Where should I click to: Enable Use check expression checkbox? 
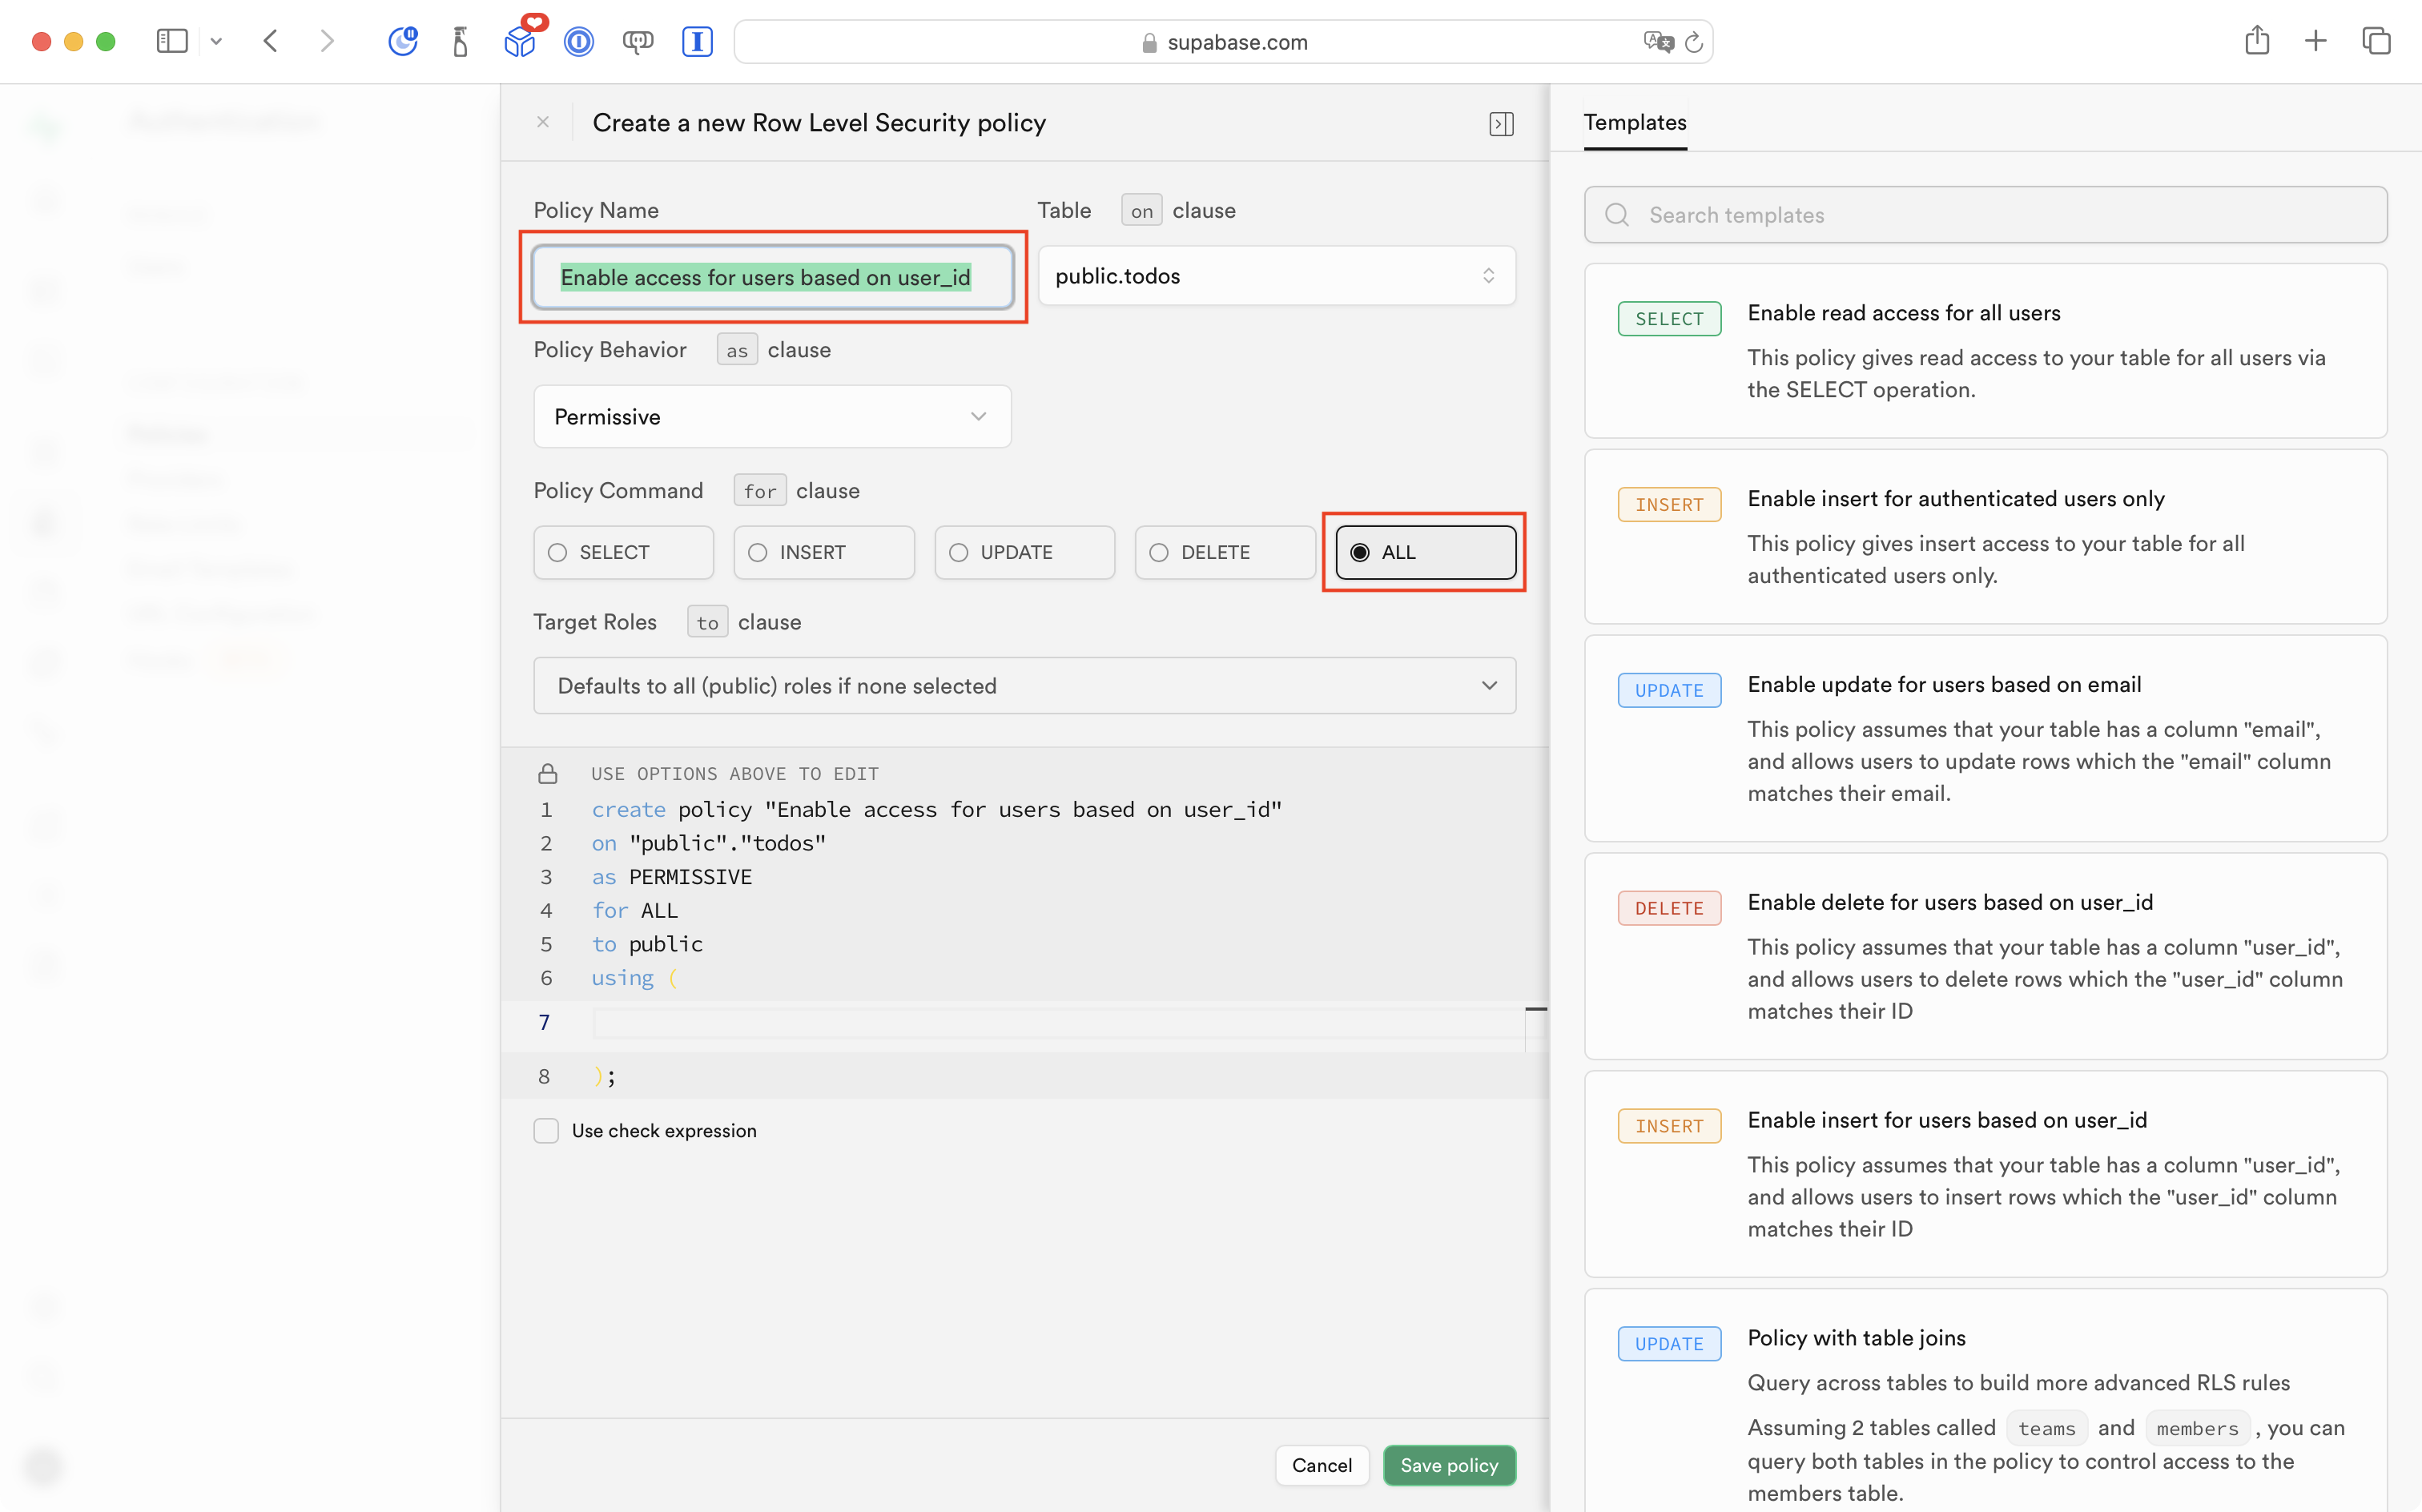pos(546,1130)
